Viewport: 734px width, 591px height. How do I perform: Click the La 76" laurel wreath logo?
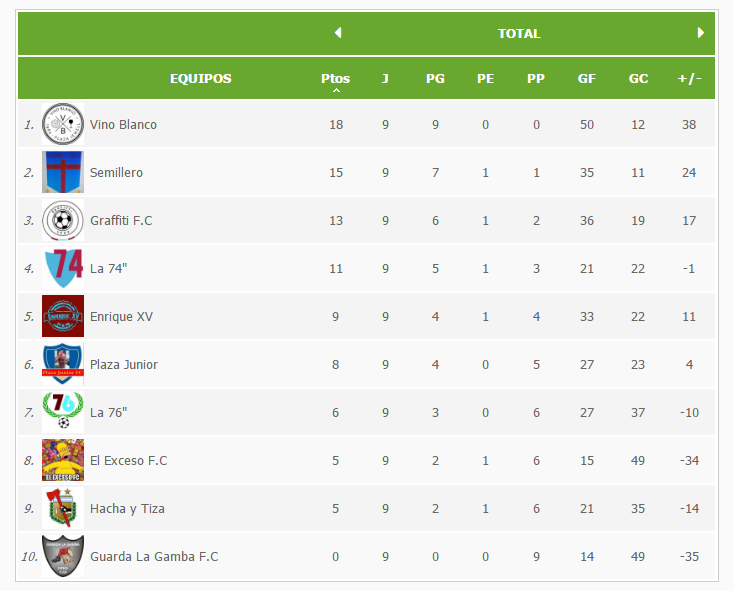[x=63, y=412]
